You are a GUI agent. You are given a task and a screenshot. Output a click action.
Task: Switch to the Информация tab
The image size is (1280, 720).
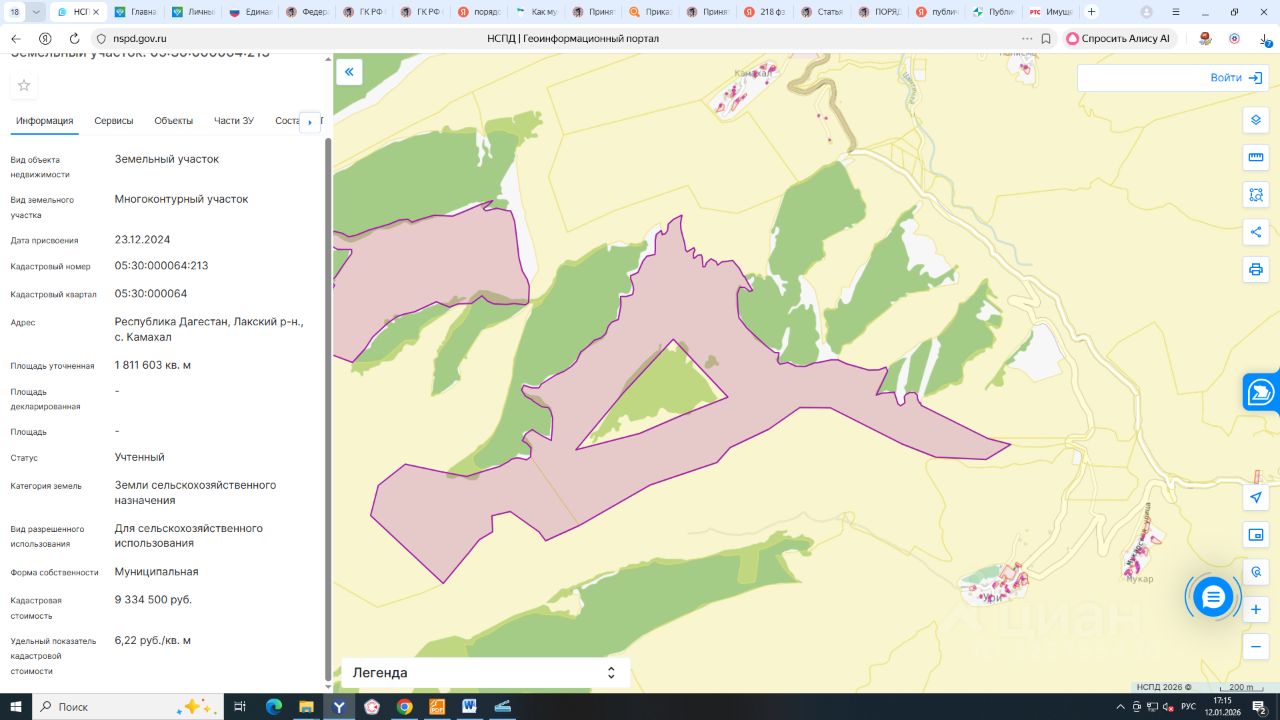click(45, 121)
